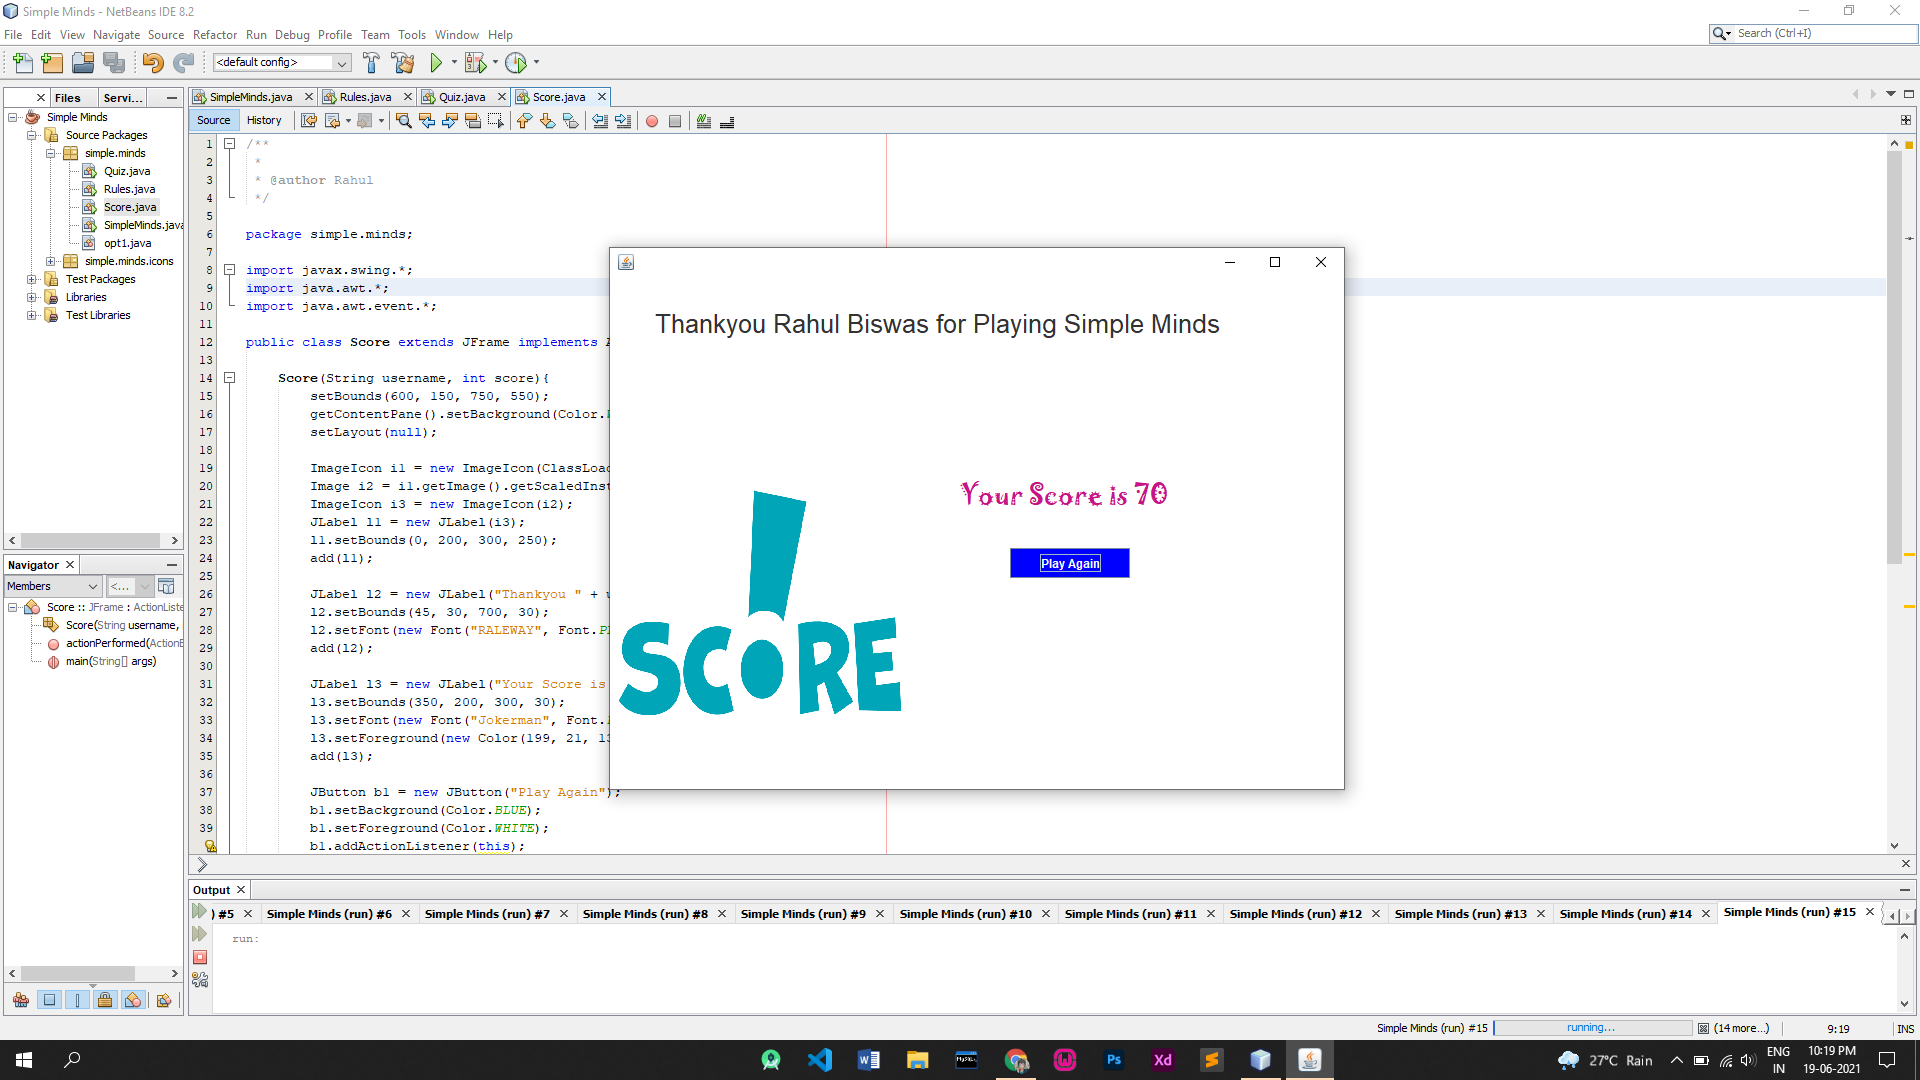
Task: Toggle Show Non-Public Members lock filter
Action: coord(105,1000)
